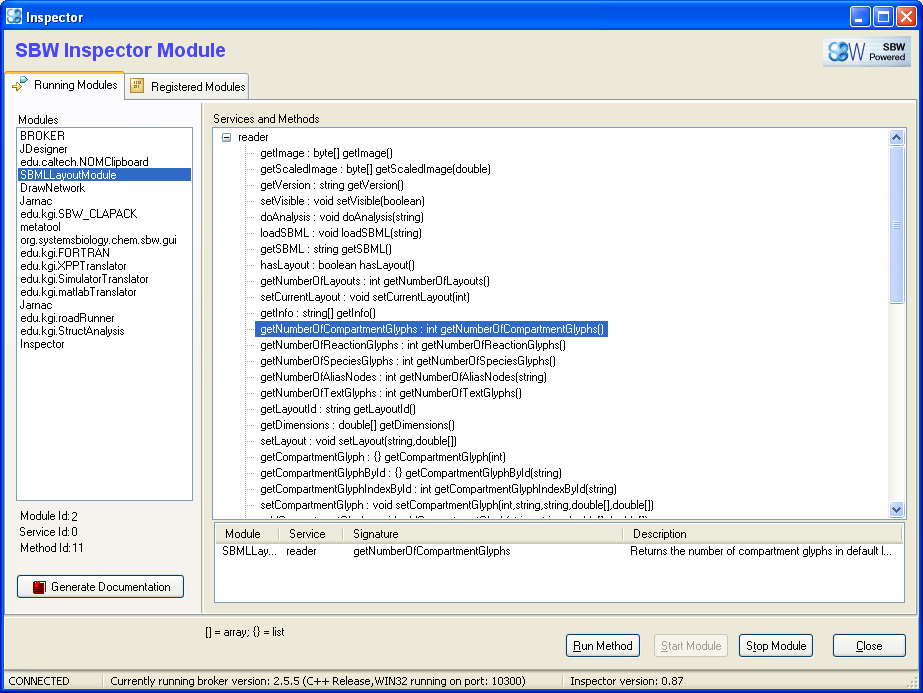Select the doAnalysis method
923x693 pixels.
[x=342, y=217]
